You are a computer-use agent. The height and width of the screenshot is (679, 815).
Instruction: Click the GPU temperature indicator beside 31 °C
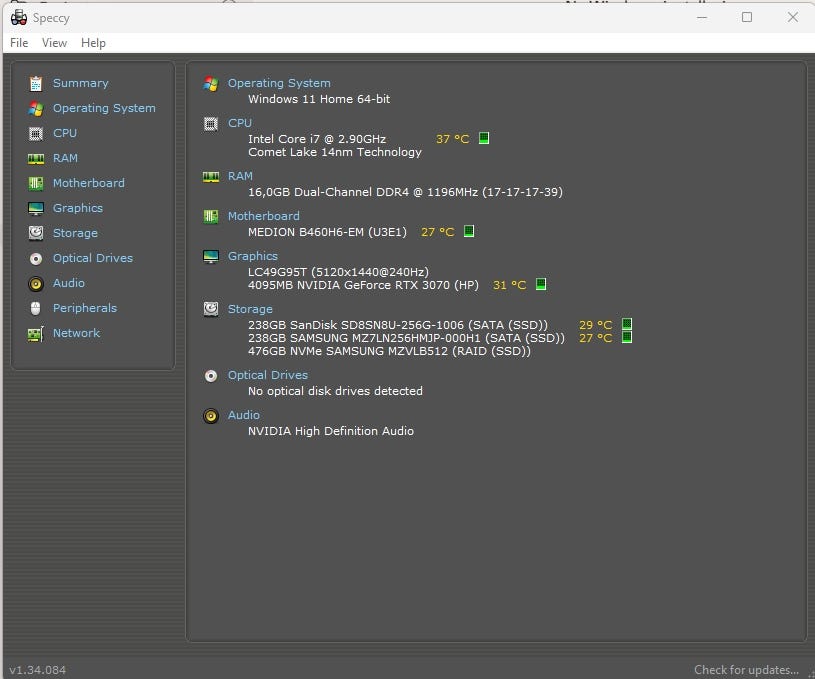pyautogui.click(x=541, y=284)
